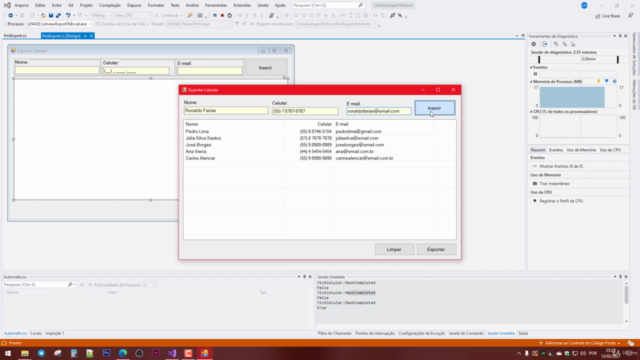
Task: Click the diagnostics timeline right marker
Action: point(618,59)
